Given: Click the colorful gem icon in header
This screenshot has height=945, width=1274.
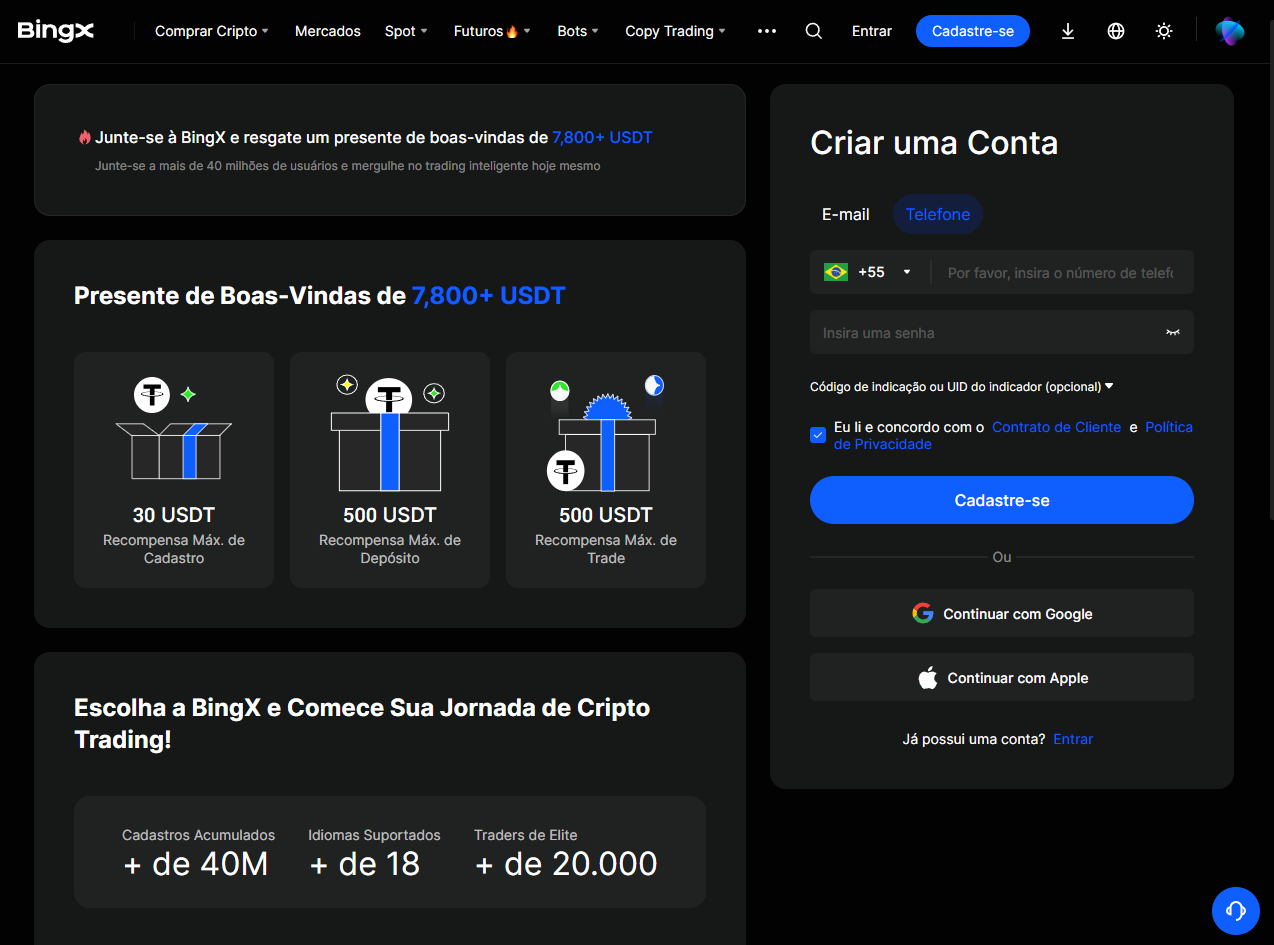Looking at the screenshot, I should [x=1230, y=31].
